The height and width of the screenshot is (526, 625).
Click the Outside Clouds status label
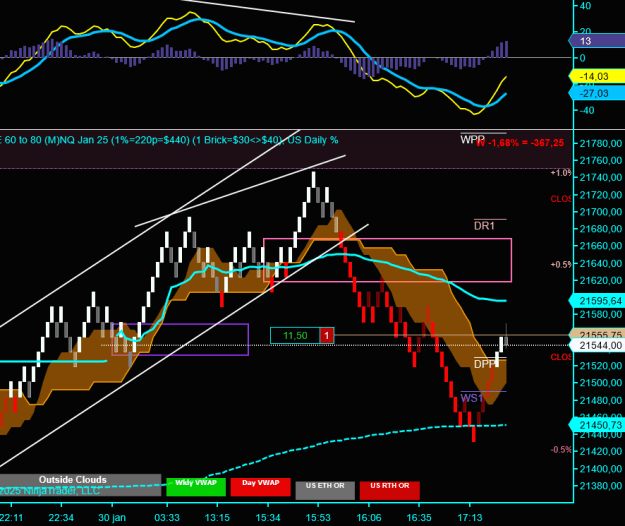pos(73,480)
